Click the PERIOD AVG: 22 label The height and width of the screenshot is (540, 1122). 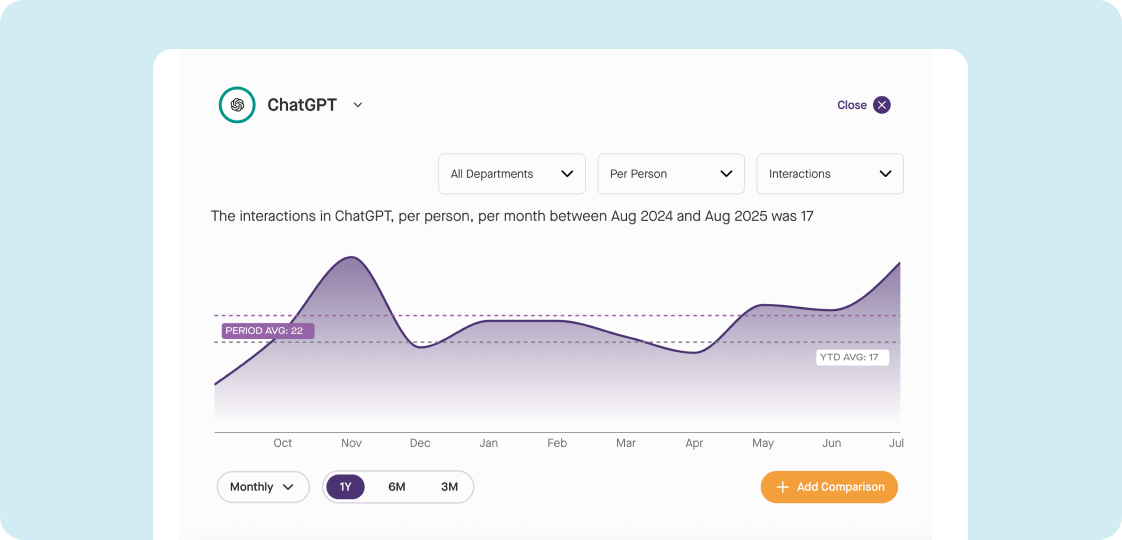[268, 331]
